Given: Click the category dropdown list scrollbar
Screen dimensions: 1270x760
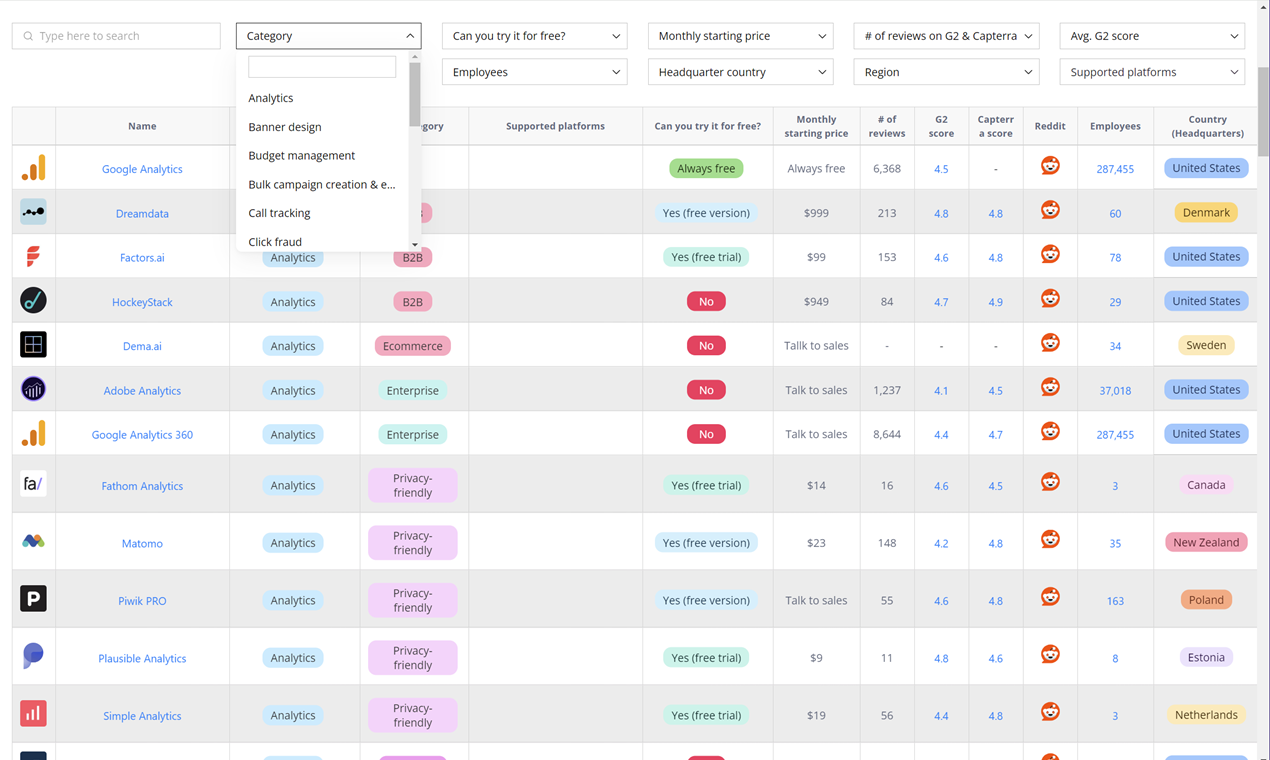Looking at the screenshot, I should (414, 95).
